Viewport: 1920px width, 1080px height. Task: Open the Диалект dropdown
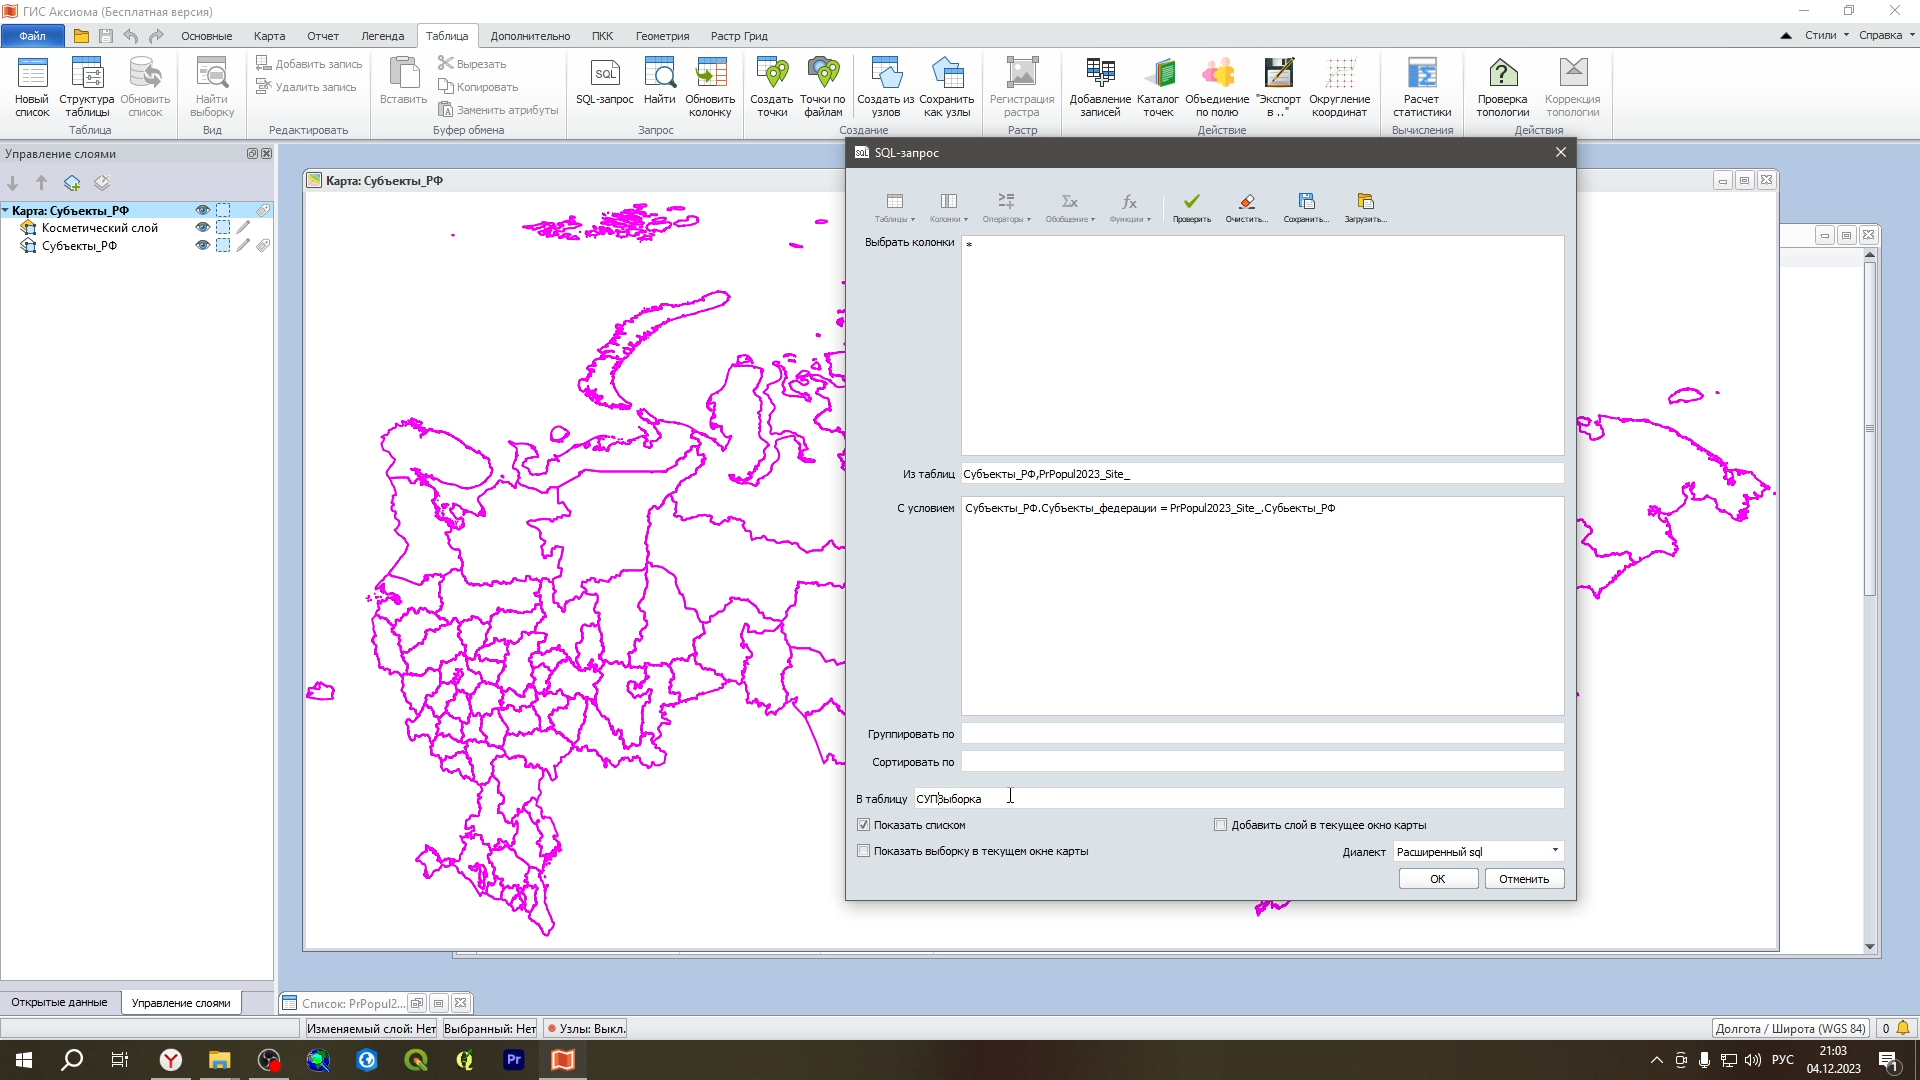(1554, 851)
